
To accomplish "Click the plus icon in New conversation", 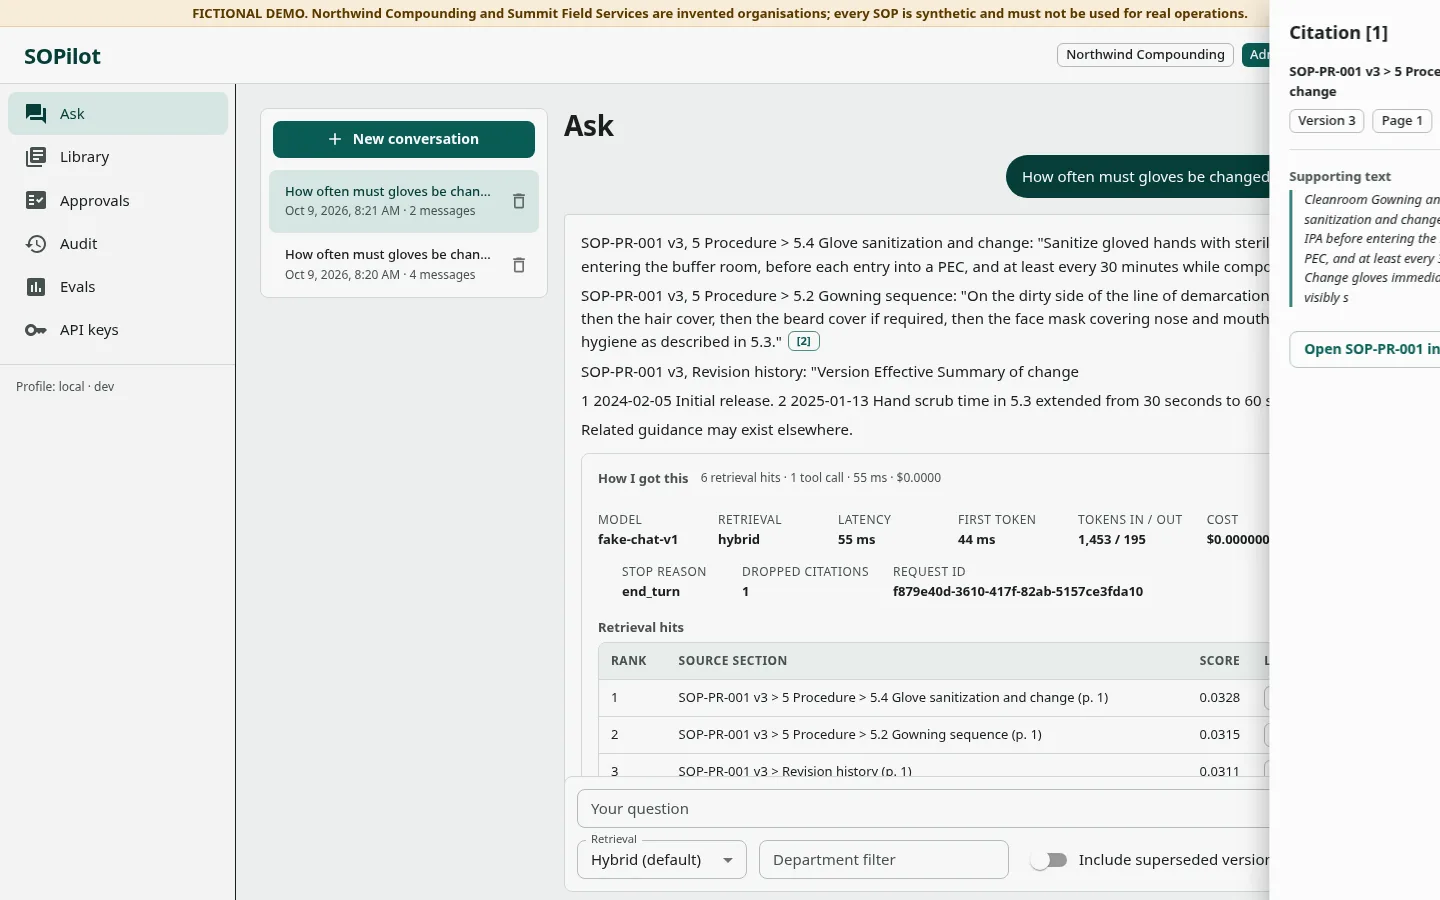I will point(335,139).
